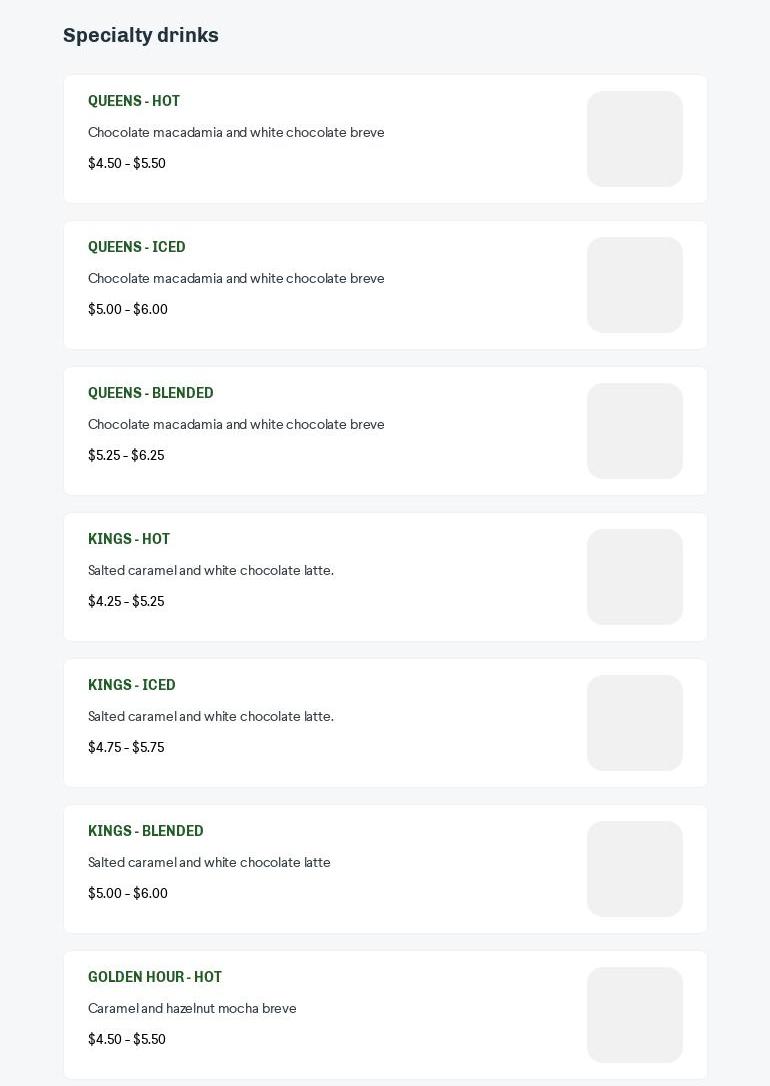Tap the Kings - Hot thumbnail
770x1086 pixels.
[635, 577]
